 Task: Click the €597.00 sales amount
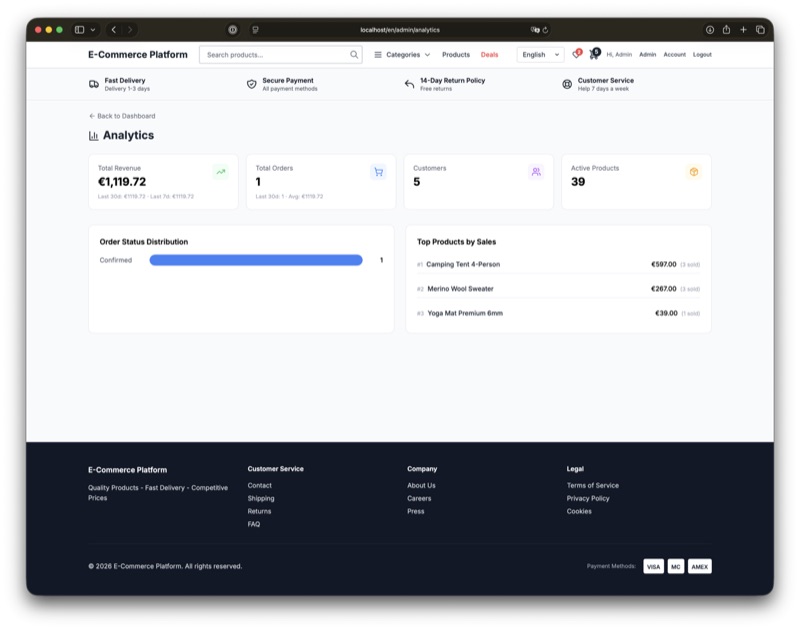tap(663, 264)
